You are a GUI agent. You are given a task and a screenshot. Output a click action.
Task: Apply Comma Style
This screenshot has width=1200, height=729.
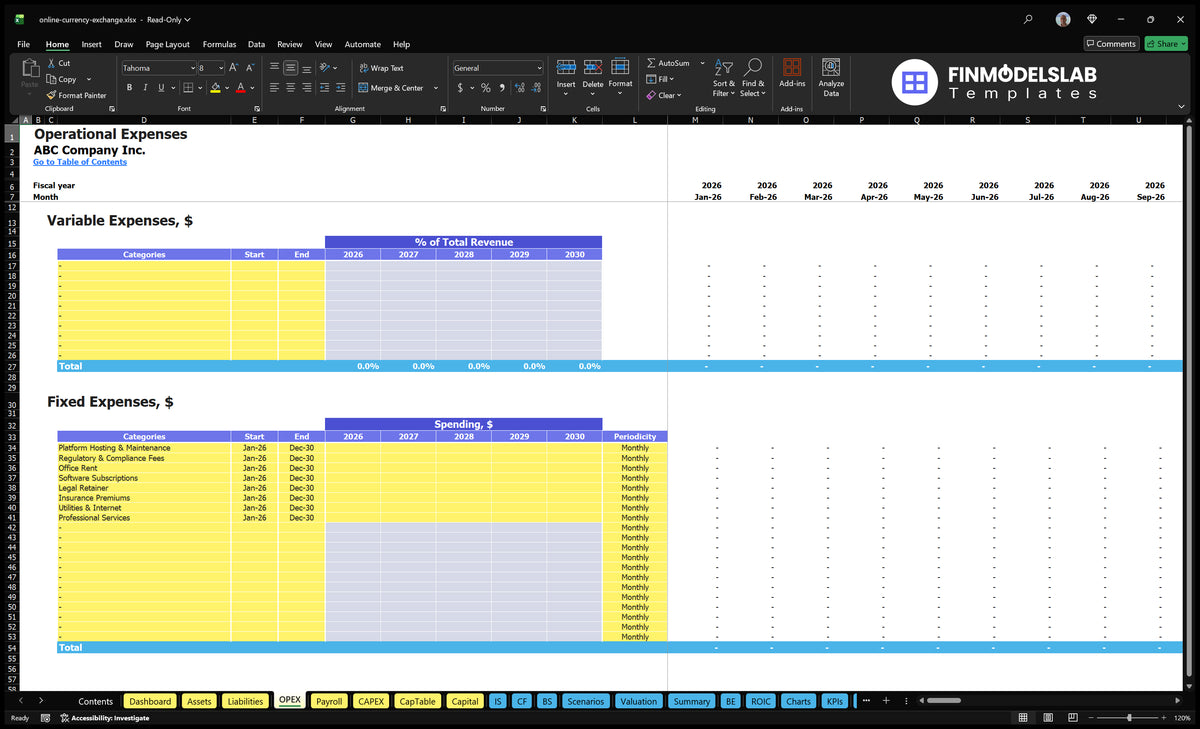click(x=501, y=88)
